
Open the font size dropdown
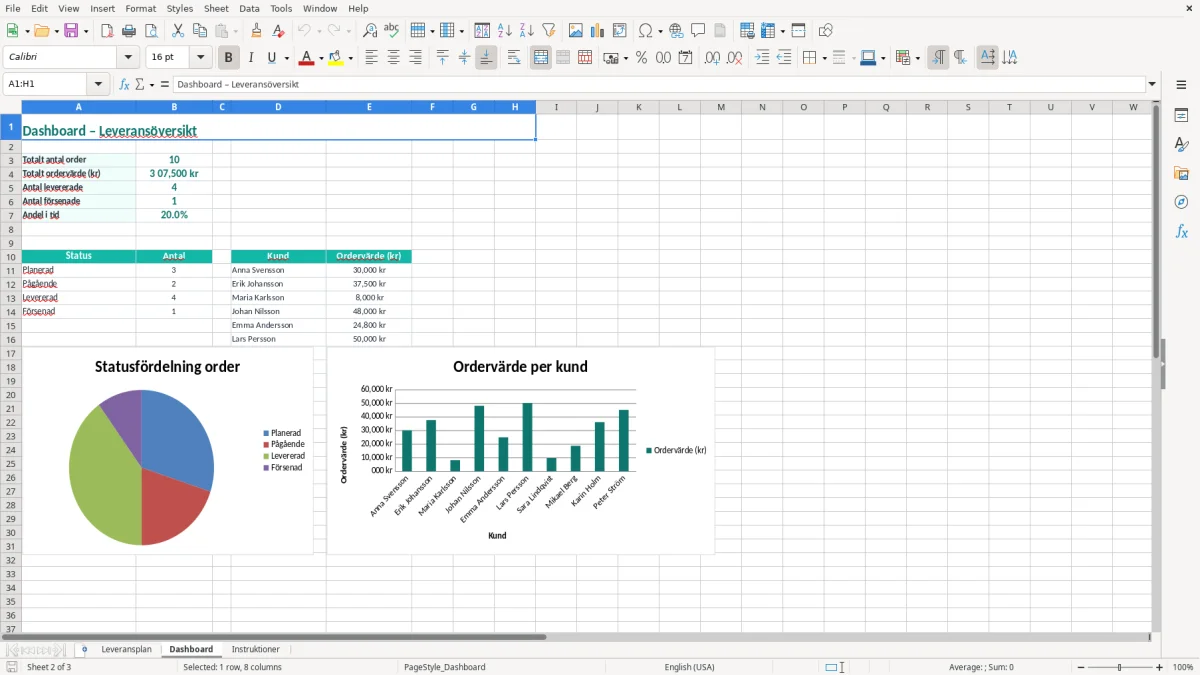tap(200, 58)
